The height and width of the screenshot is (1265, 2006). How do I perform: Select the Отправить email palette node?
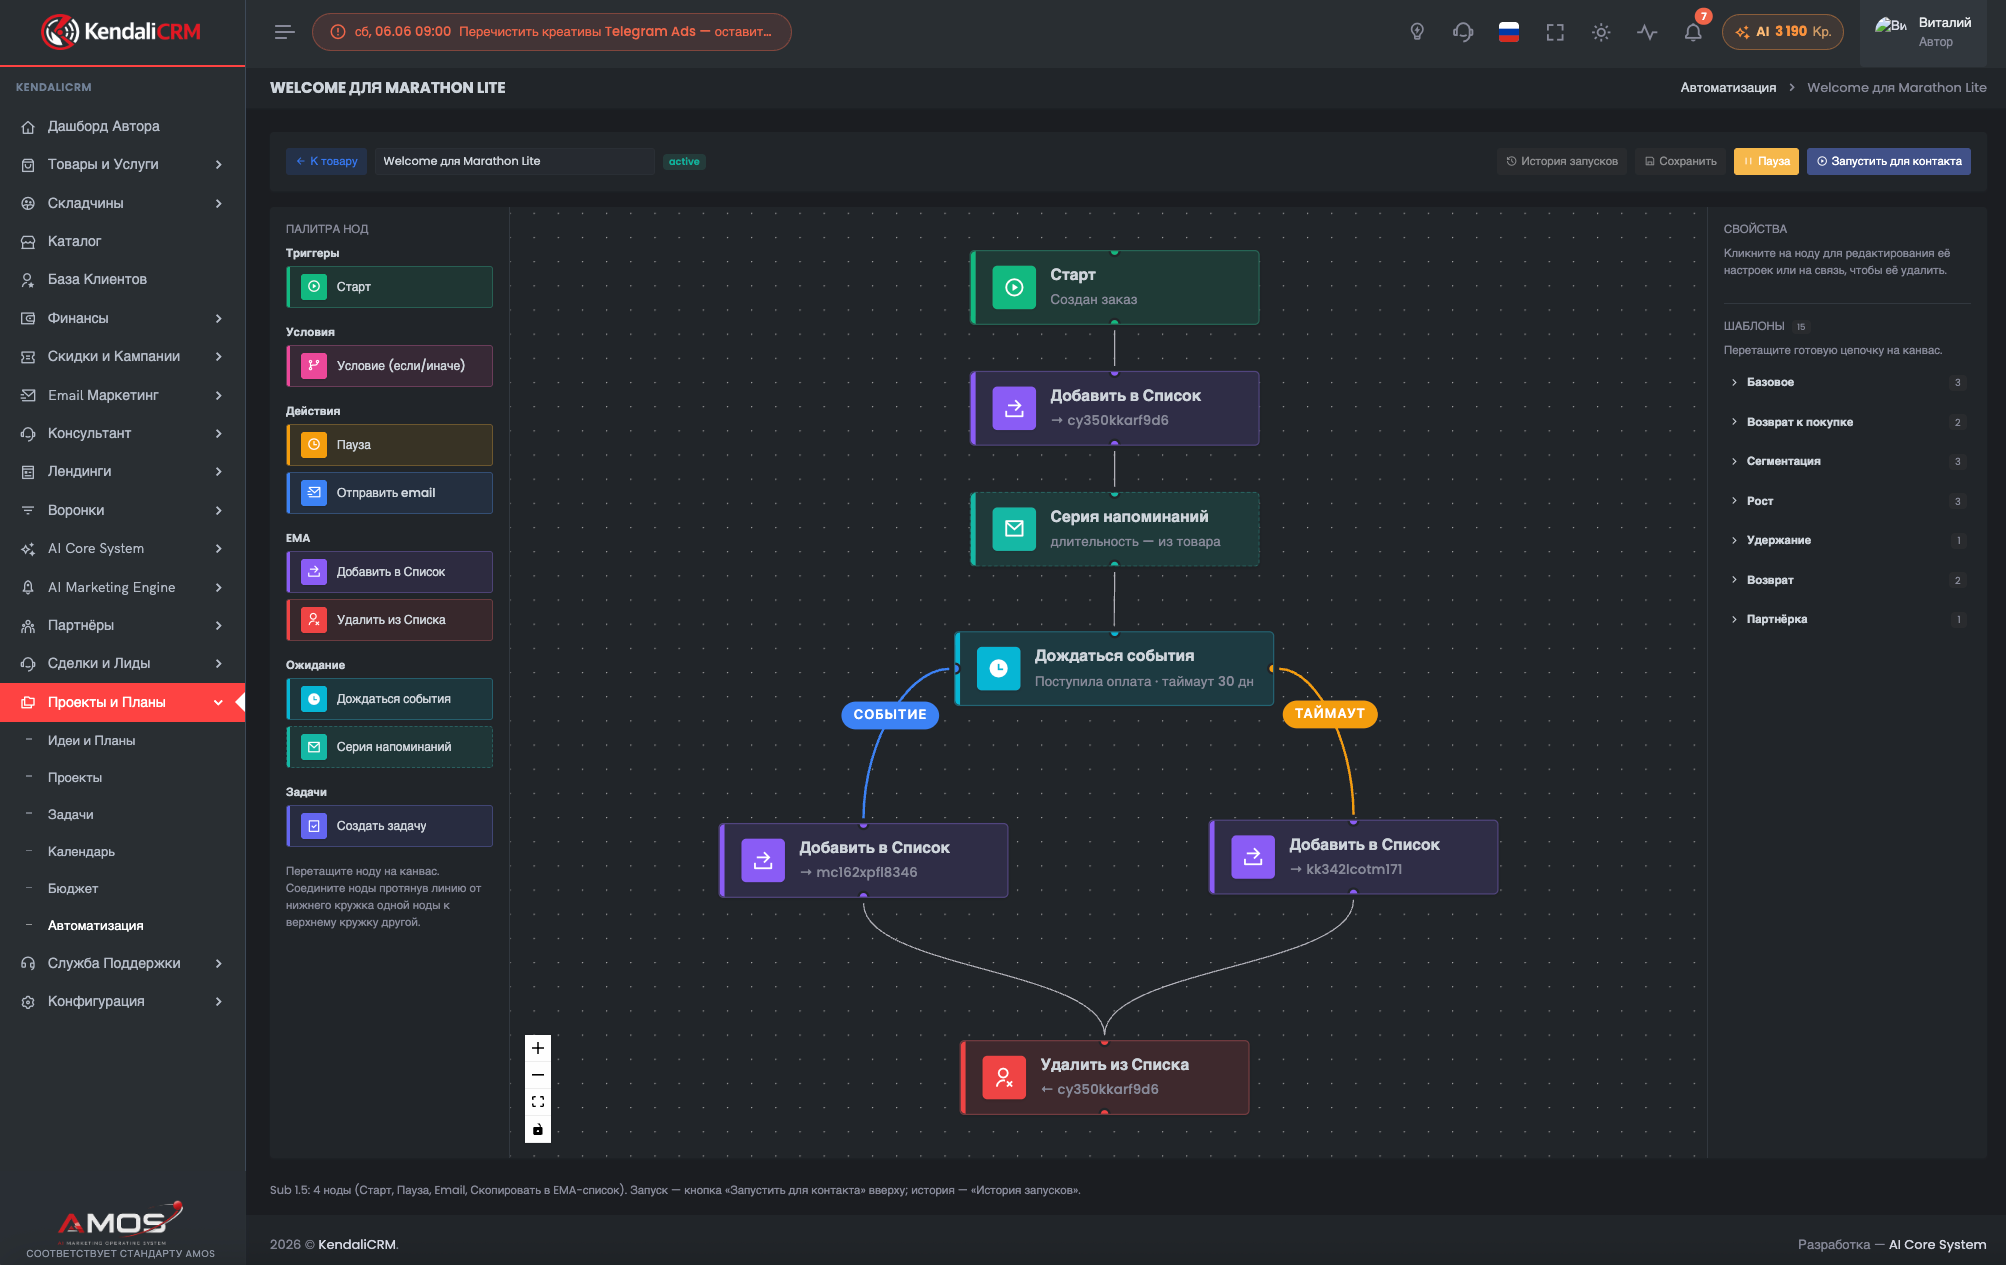pyautogui.click(x=389, y=493)
